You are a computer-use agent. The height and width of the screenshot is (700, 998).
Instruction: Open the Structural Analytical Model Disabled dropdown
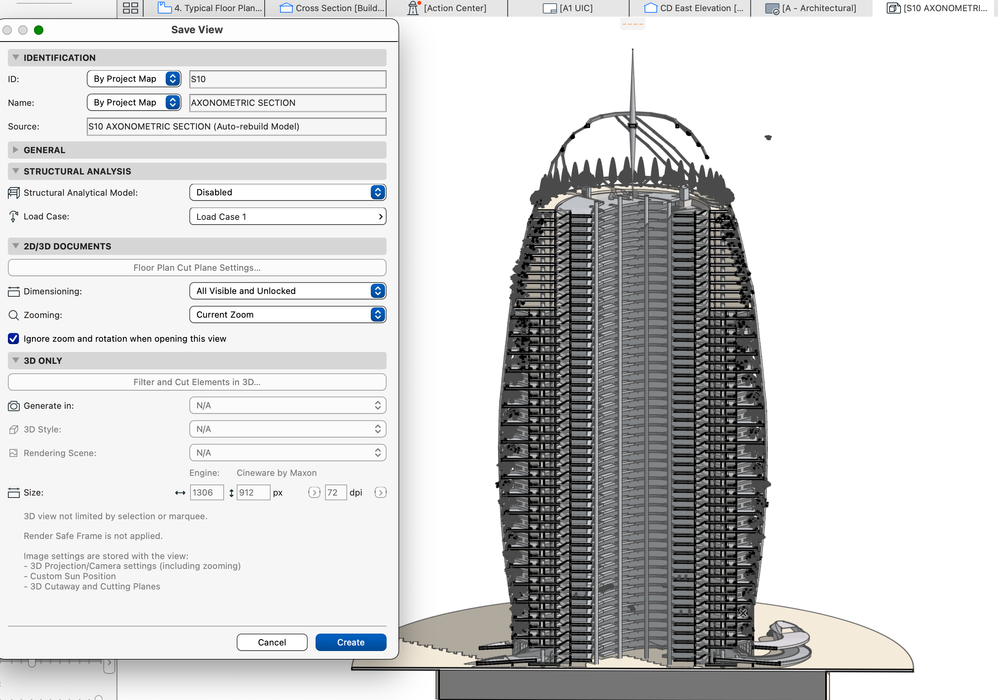click(x=287, y=192)
